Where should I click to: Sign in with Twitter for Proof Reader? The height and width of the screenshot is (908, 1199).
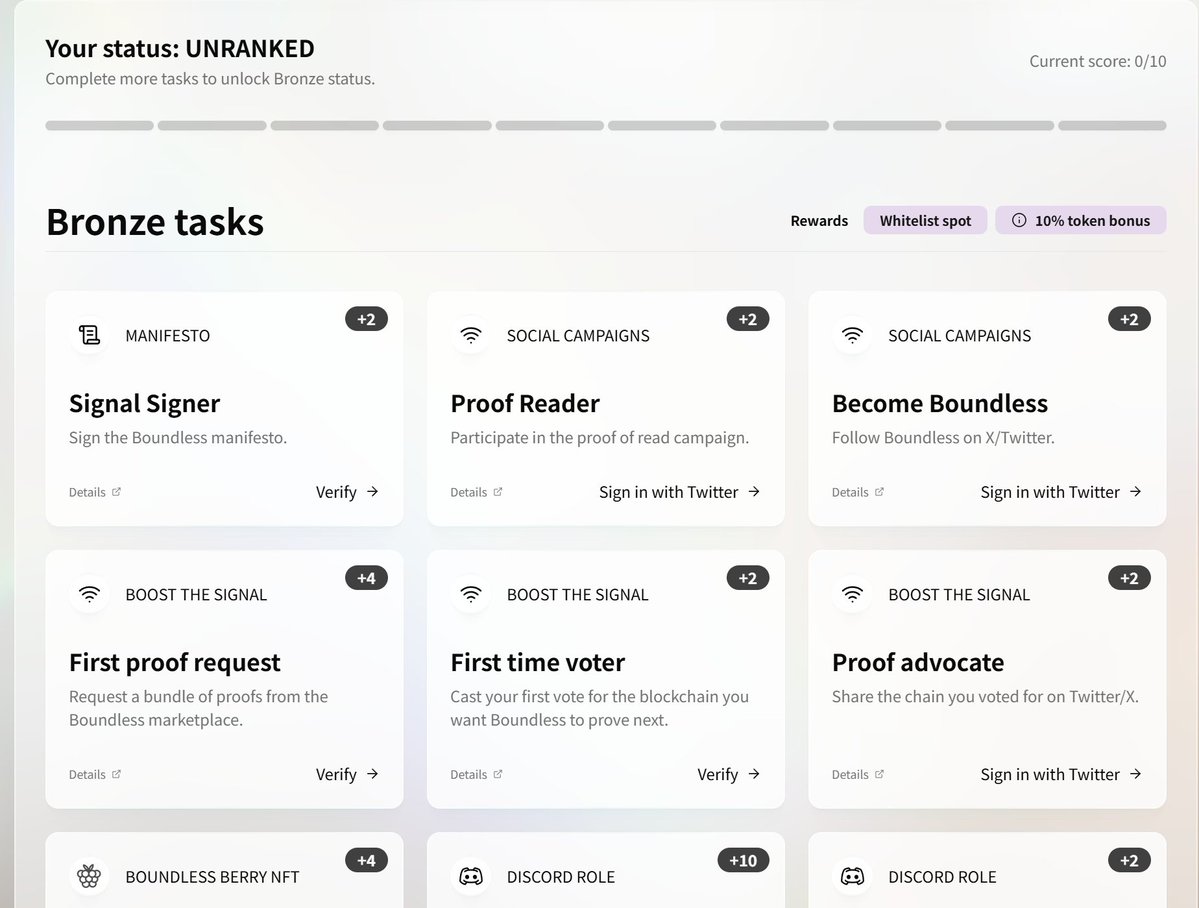tap(680, 492)
